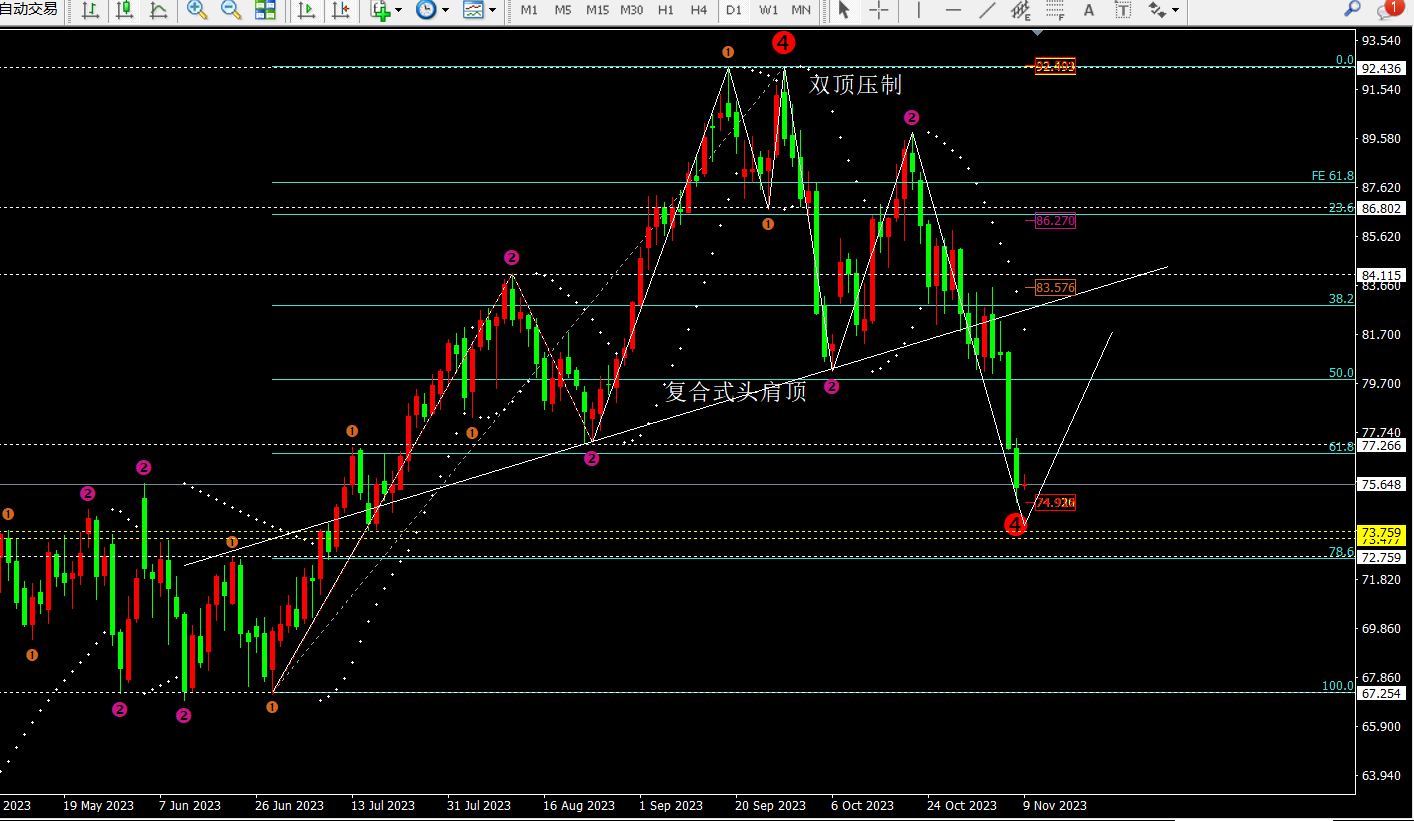Click the 83.576 price label on chart
The width and height of the screenshot is (1414, 821).
click(x=1055, y=287)
